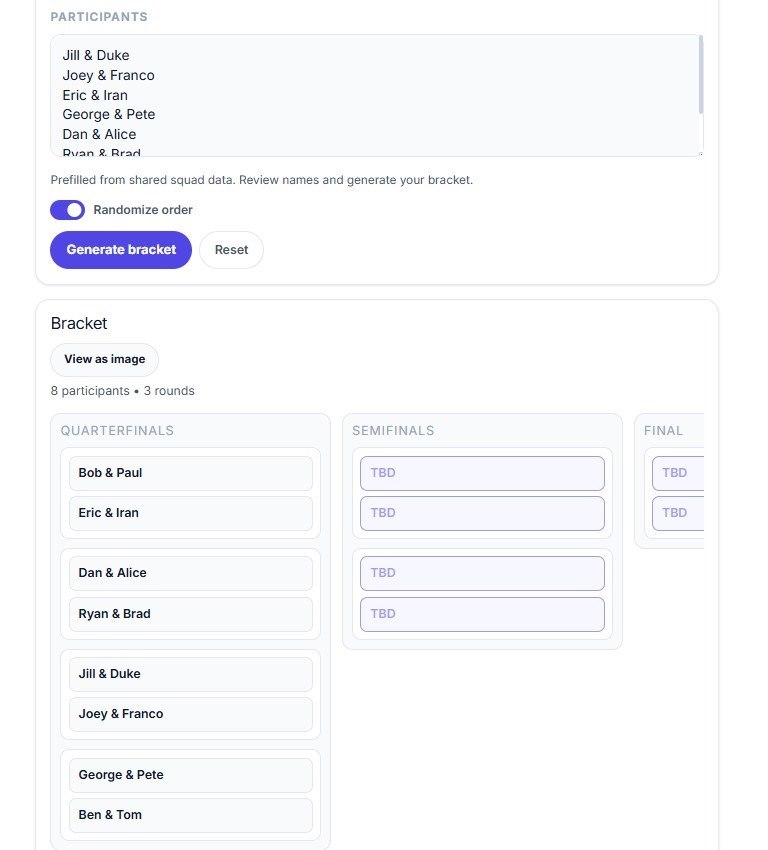The height and width of the screenshot is (850, 768).
Task: Click Joey & Franco bracket entry
Action: coord(190,714)
